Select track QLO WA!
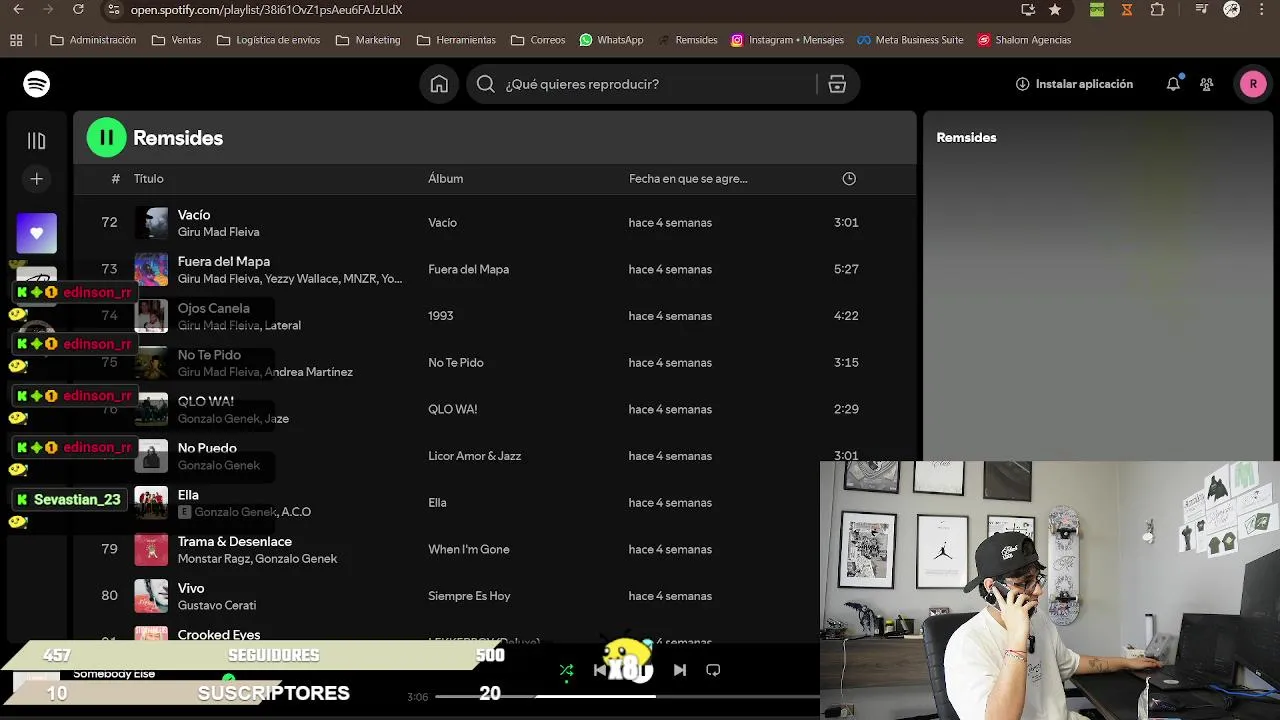The height and width of the screenshot is (720, 1280). coord(206,401)
